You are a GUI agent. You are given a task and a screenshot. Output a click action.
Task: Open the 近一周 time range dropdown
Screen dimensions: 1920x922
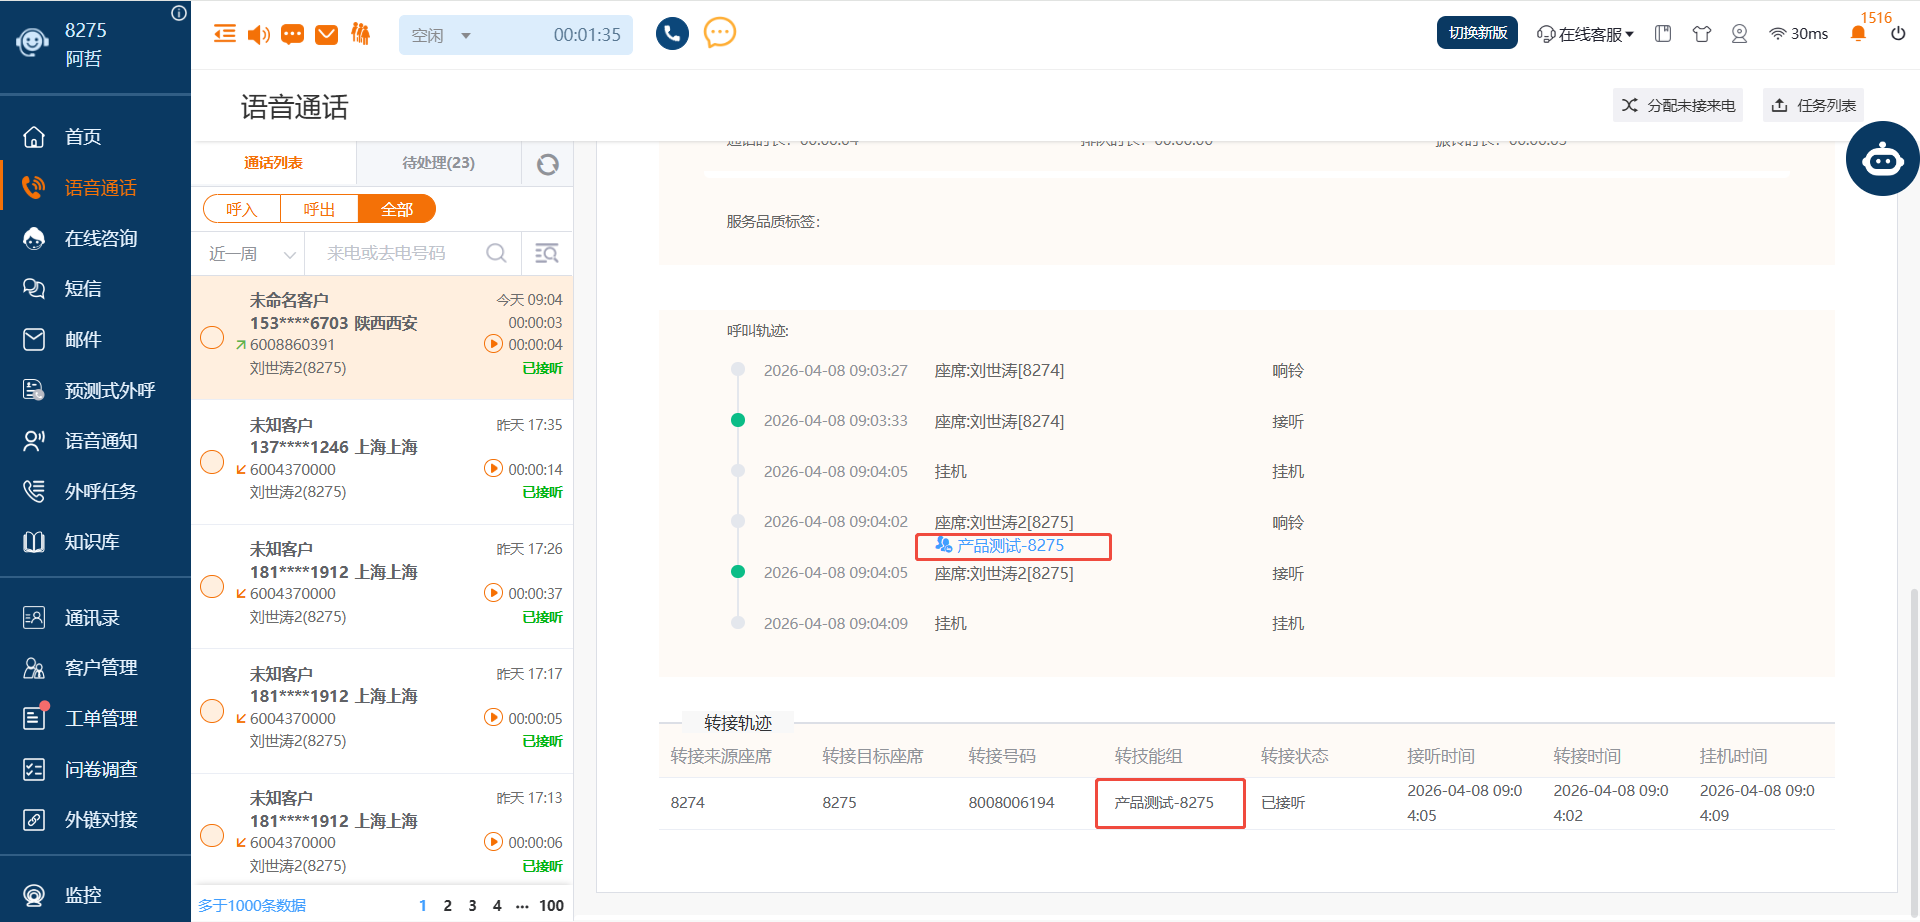[251, 254]
